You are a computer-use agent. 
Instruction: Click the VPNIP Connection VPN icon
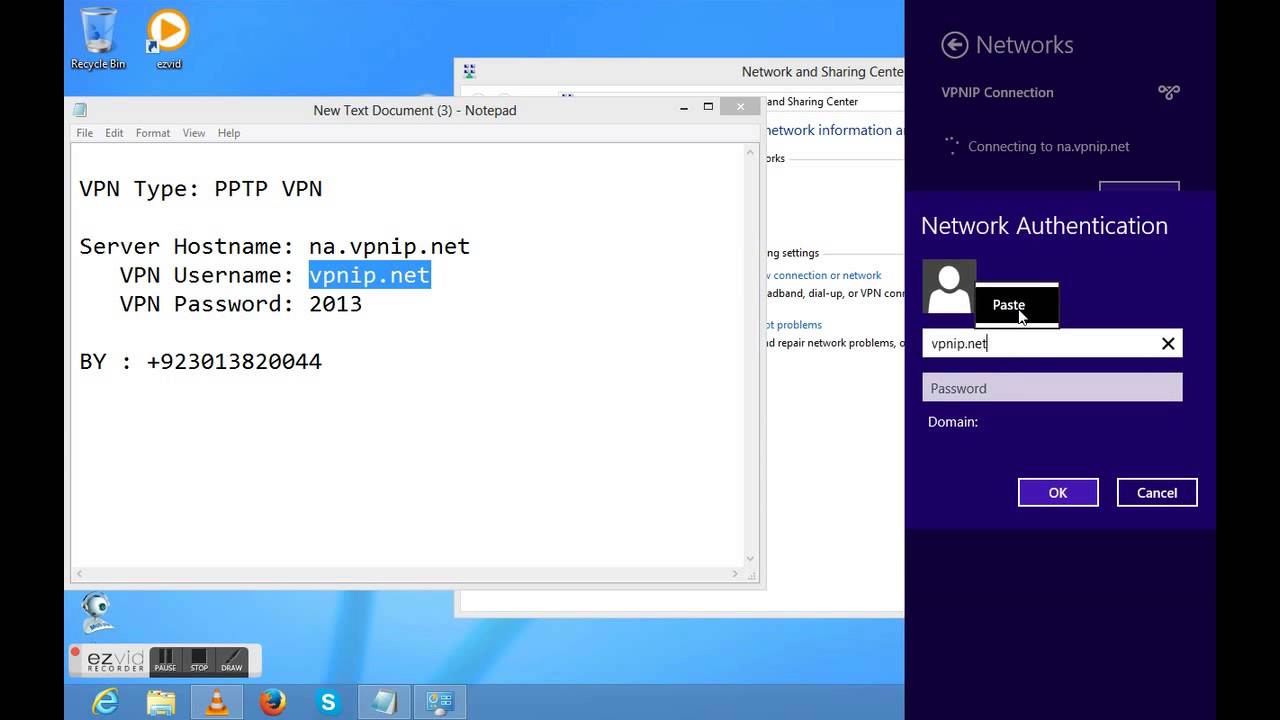[x=1169, y=92]
